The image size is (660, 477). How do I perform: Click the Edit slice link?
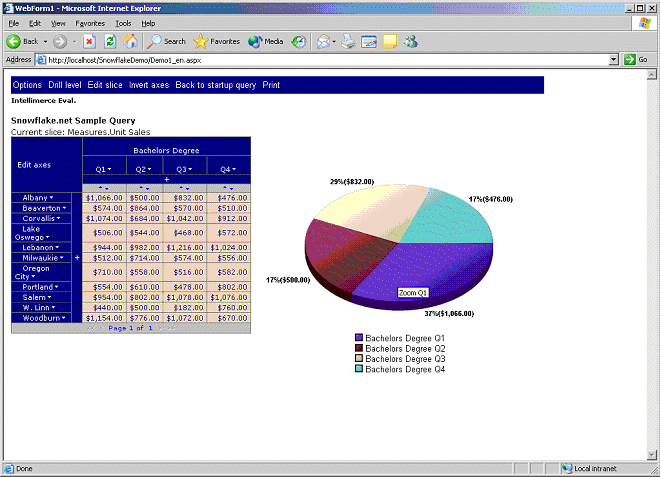click(105, 85)
